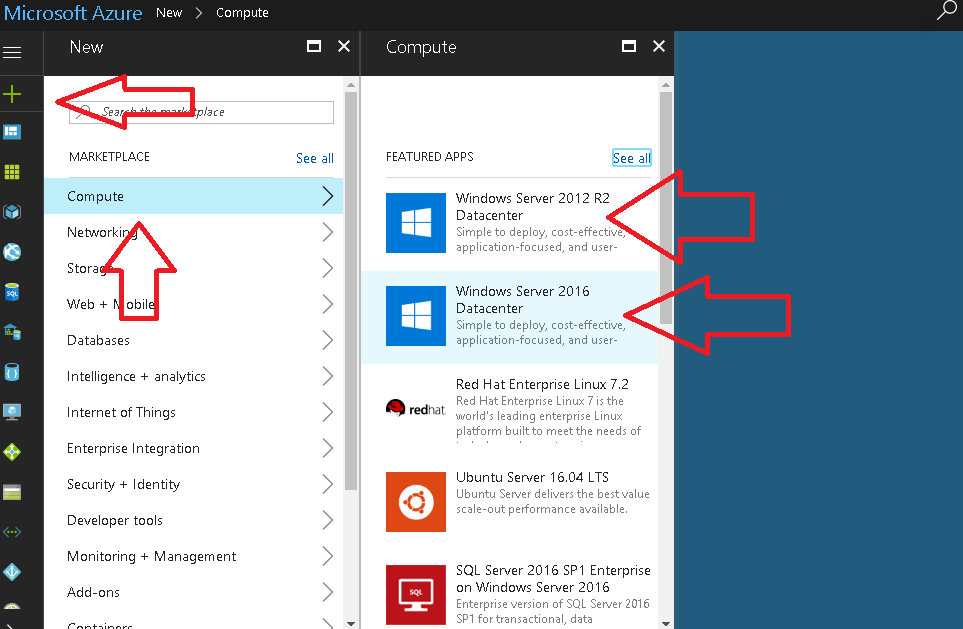Viewport: 963px width, 629px height.
Task: Open the Load balancers green diamond icon
Action: pyautogui.click(x=12, y=452)
